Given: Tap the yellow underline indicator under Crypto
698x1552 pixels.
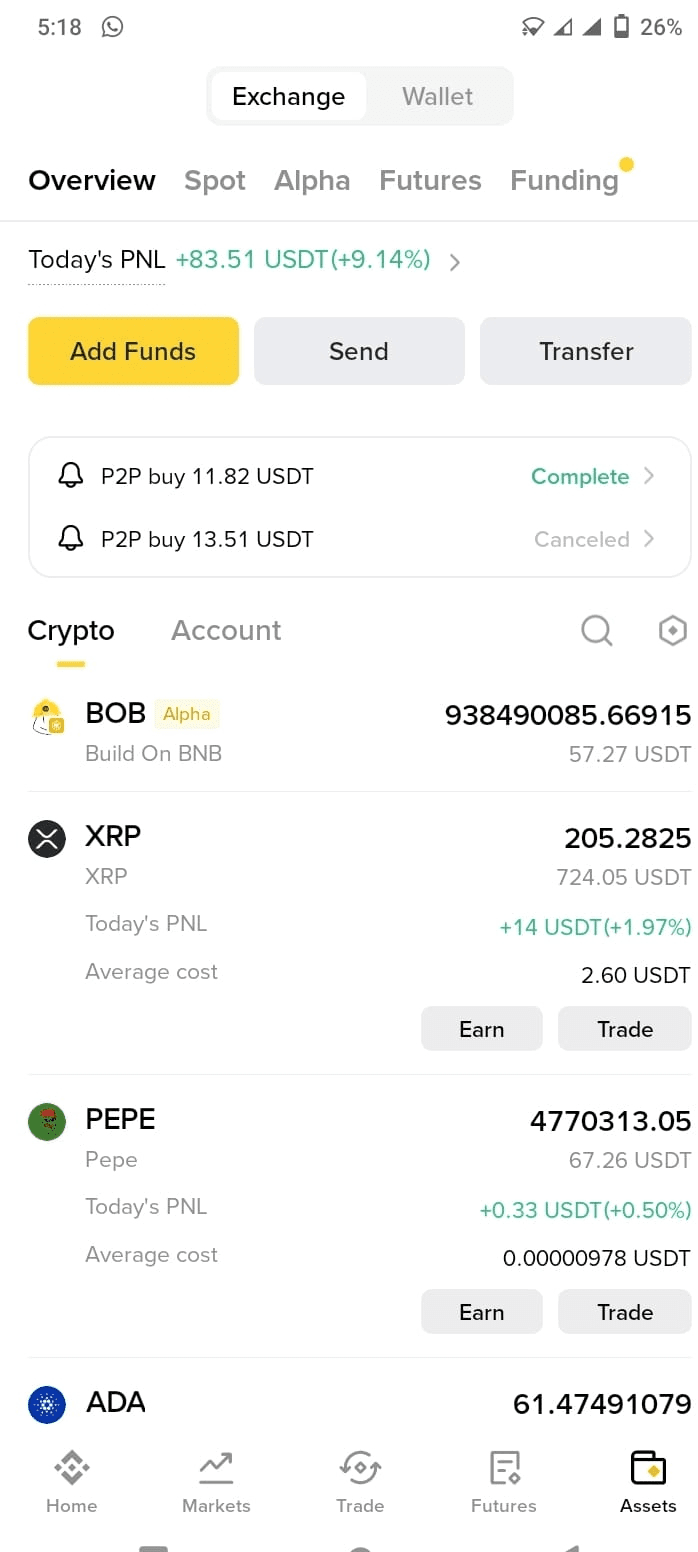Looking at the screenshot, I should point(70,660).
